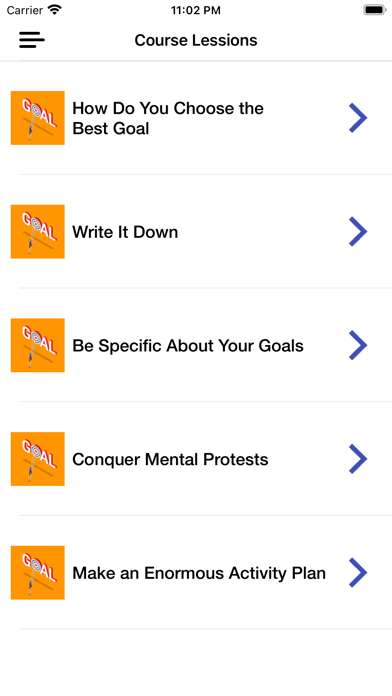The image size is (392, 696).
Task: Select the Write It Down lesson title
Action: [x=125, y=232]
